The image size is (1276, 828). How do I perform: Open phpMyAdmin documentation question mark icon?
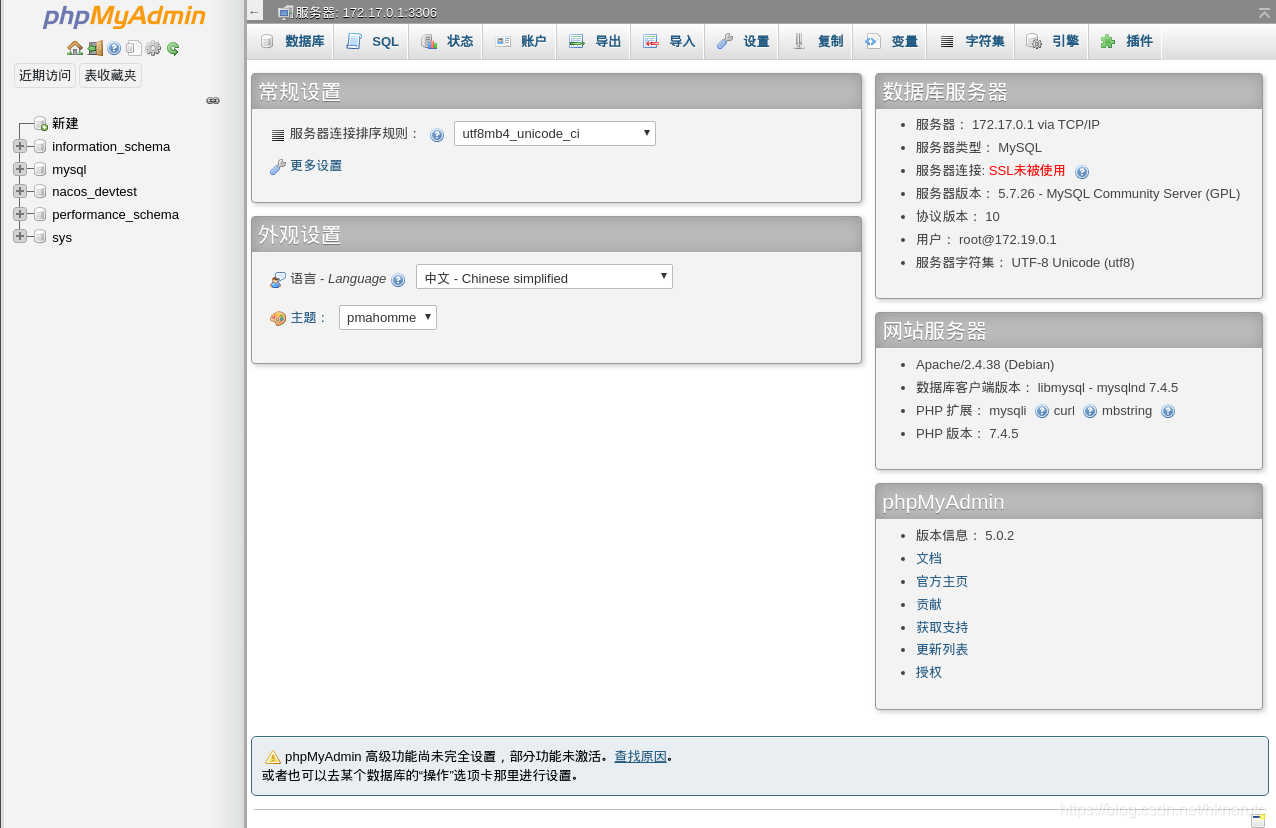[x=113, y=47]
